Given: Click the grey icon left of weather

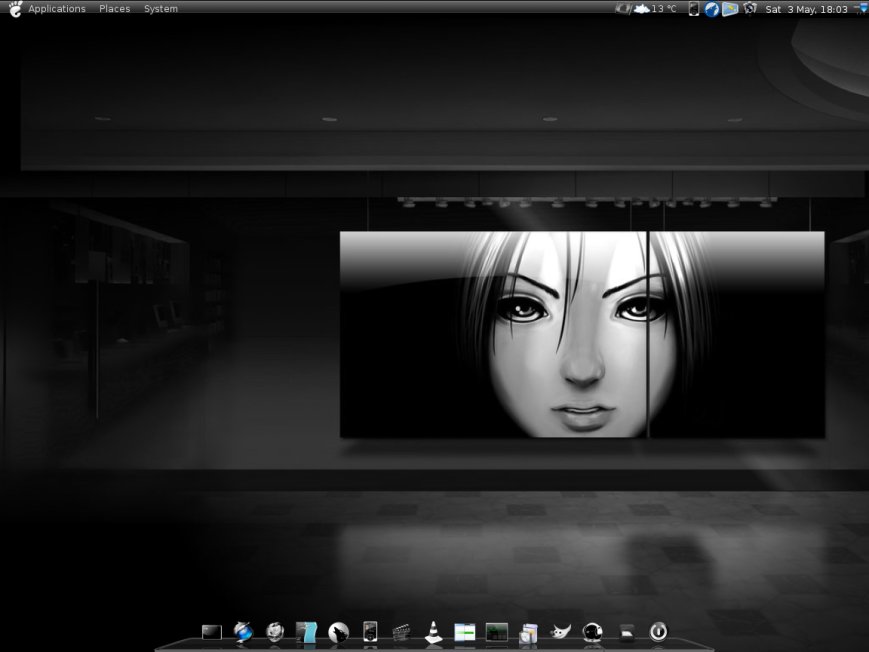Looking at the screenshot, I should click(x=623, y=9).
